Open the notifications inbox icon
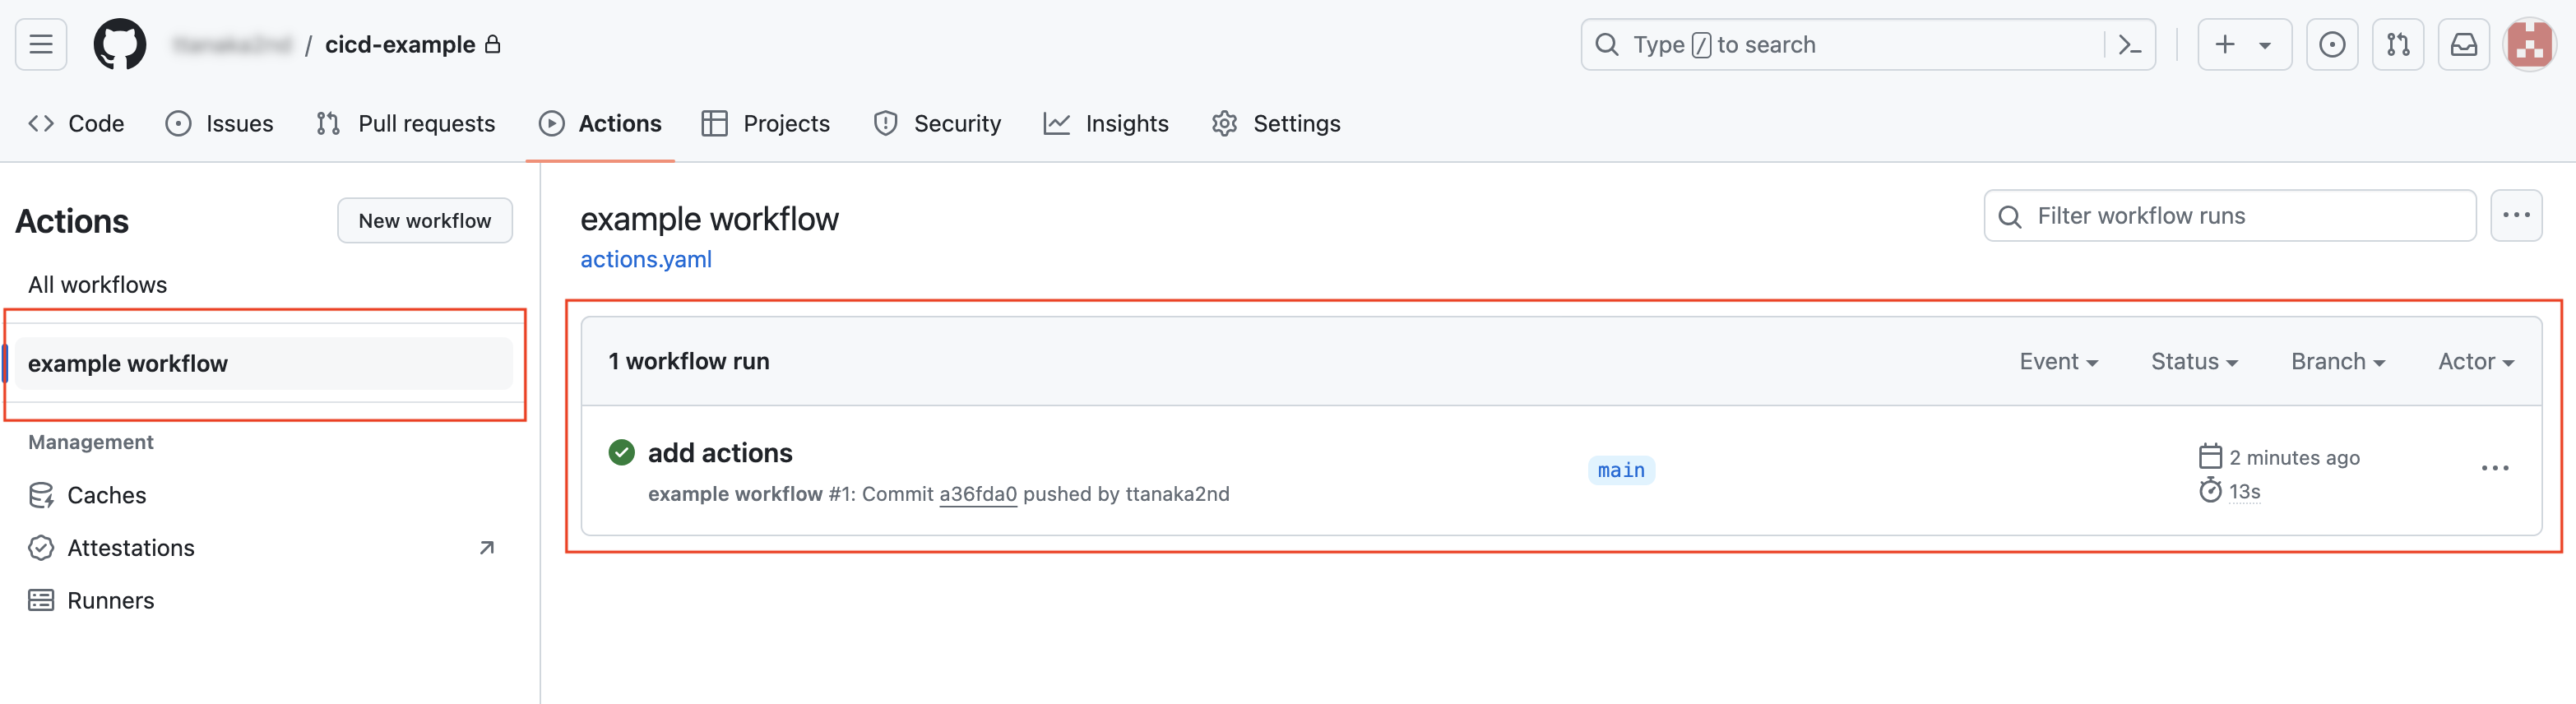Screen dimensions: 2576x704 point(2464,45)
